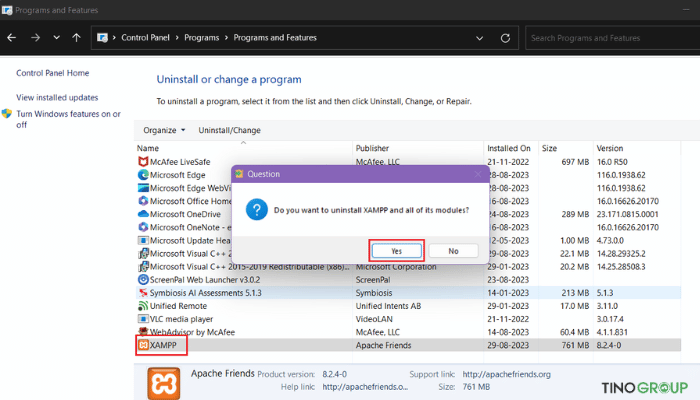
Task: Click No in the Question dialog
Action: coord(453,251)
